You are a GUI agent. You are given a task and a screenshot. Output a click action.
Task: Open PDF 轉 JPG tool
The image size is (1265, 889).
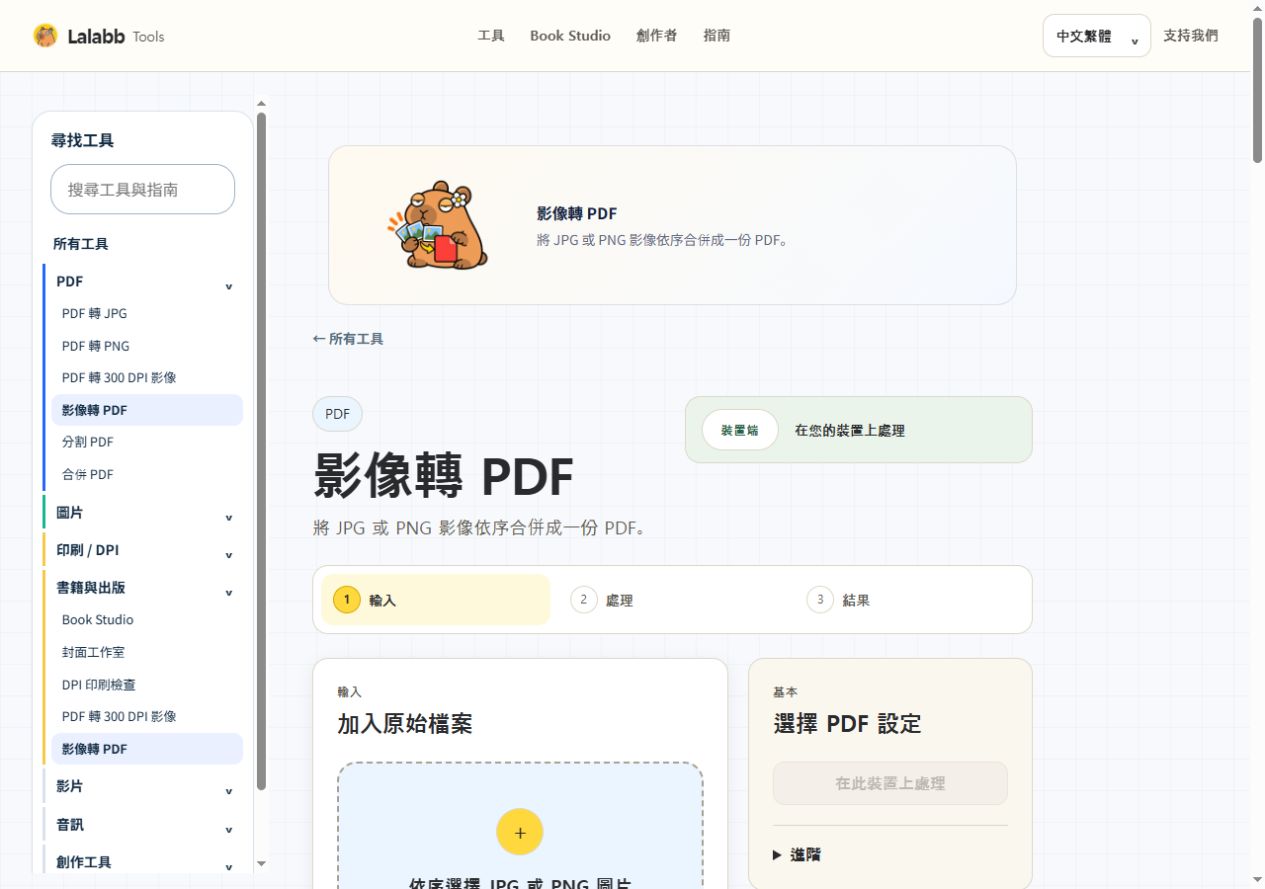(147, 314)
